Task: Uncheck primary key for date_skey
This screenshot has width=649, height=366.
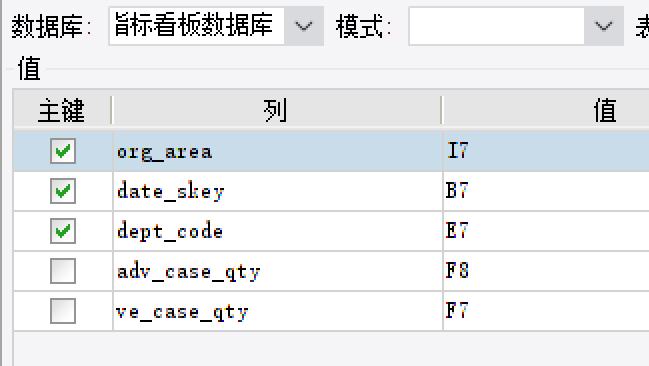Action: (63, 191)
